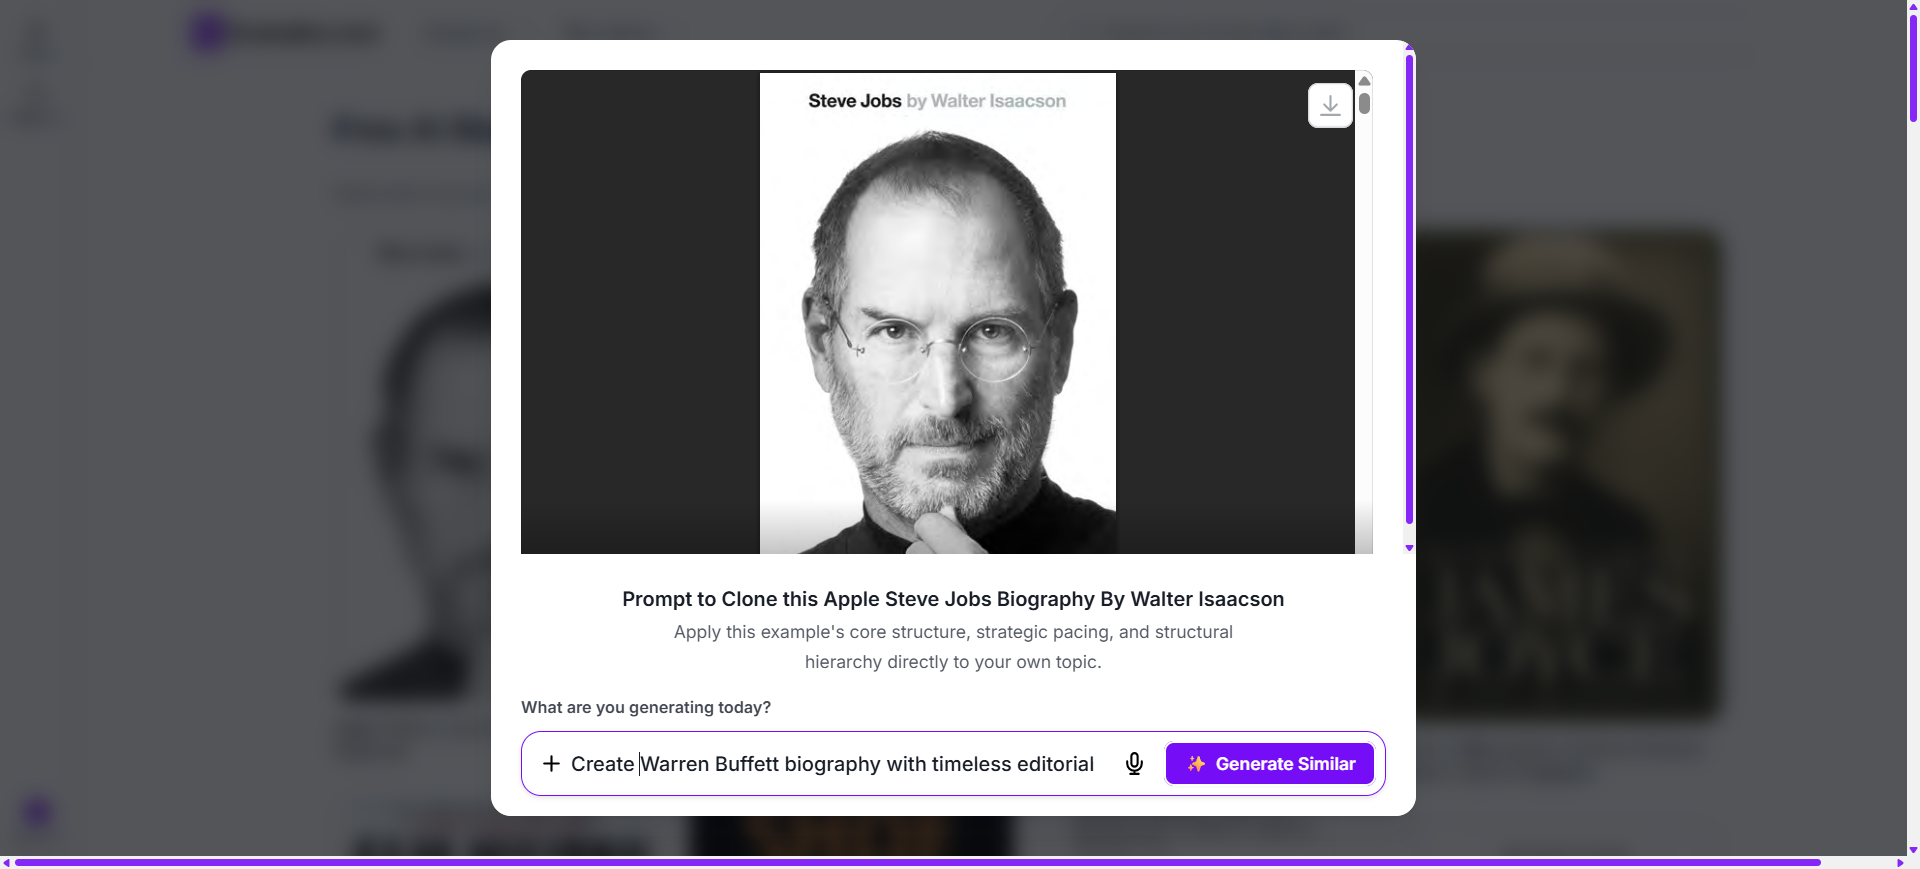
Task: Click the page horizontal scrollbar at bottom
Action: click(x=917, y=862)
